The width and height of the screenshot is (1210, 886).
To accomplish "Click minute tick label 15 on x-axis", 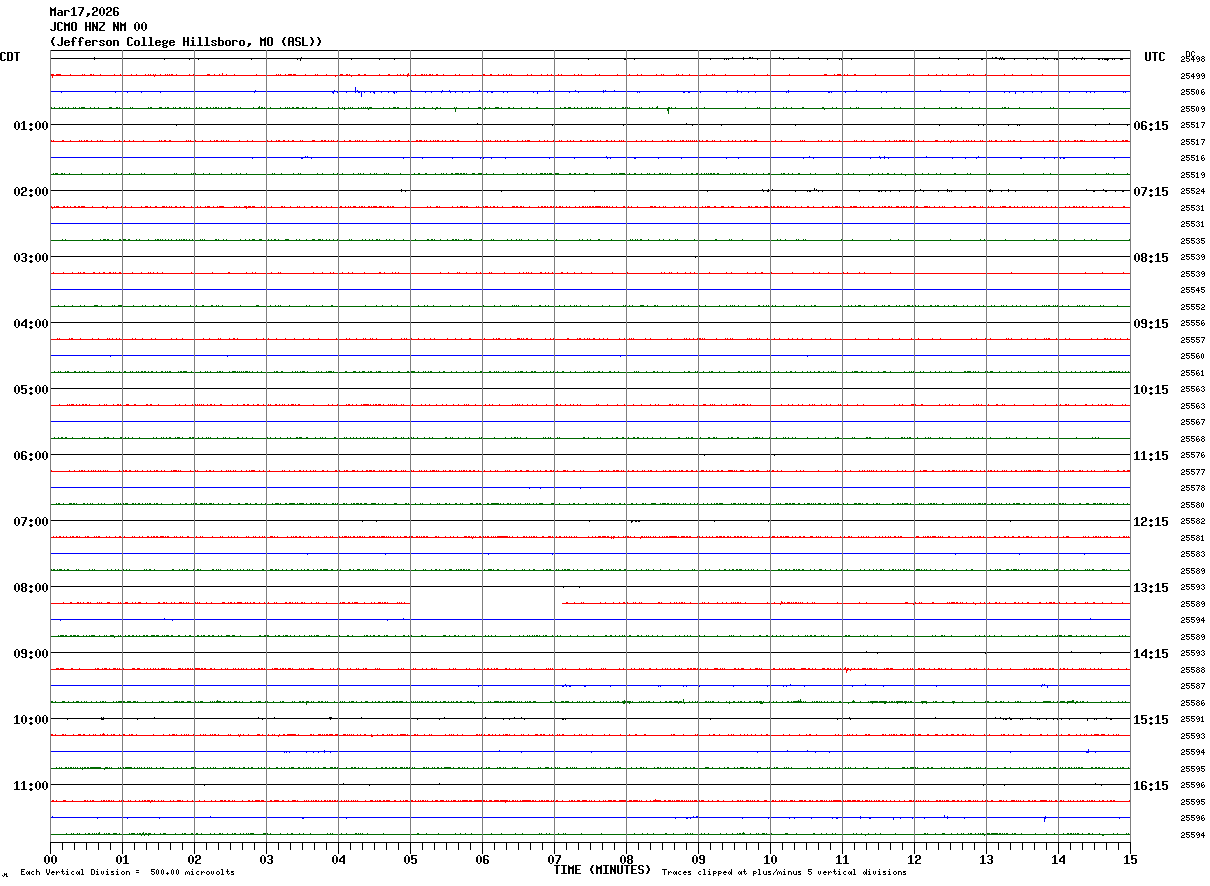I will click(1130, 859).
